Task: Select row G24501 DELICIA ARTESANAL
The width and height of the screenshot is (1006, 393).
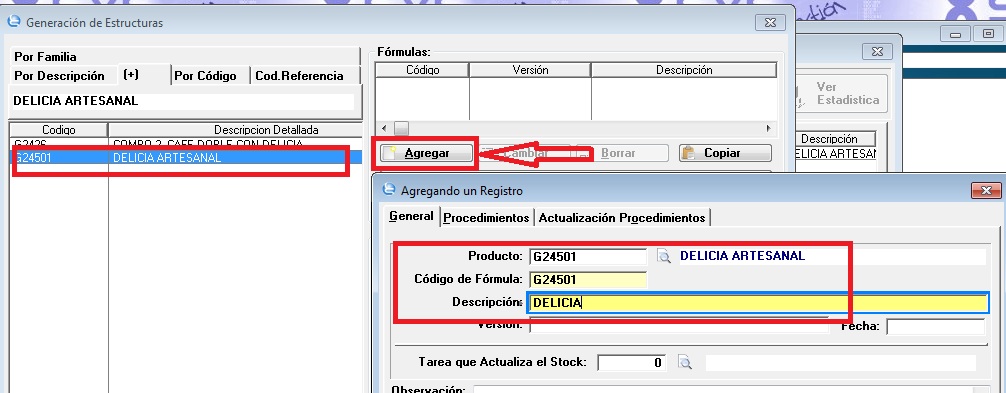Action: (x=186, y=158)
